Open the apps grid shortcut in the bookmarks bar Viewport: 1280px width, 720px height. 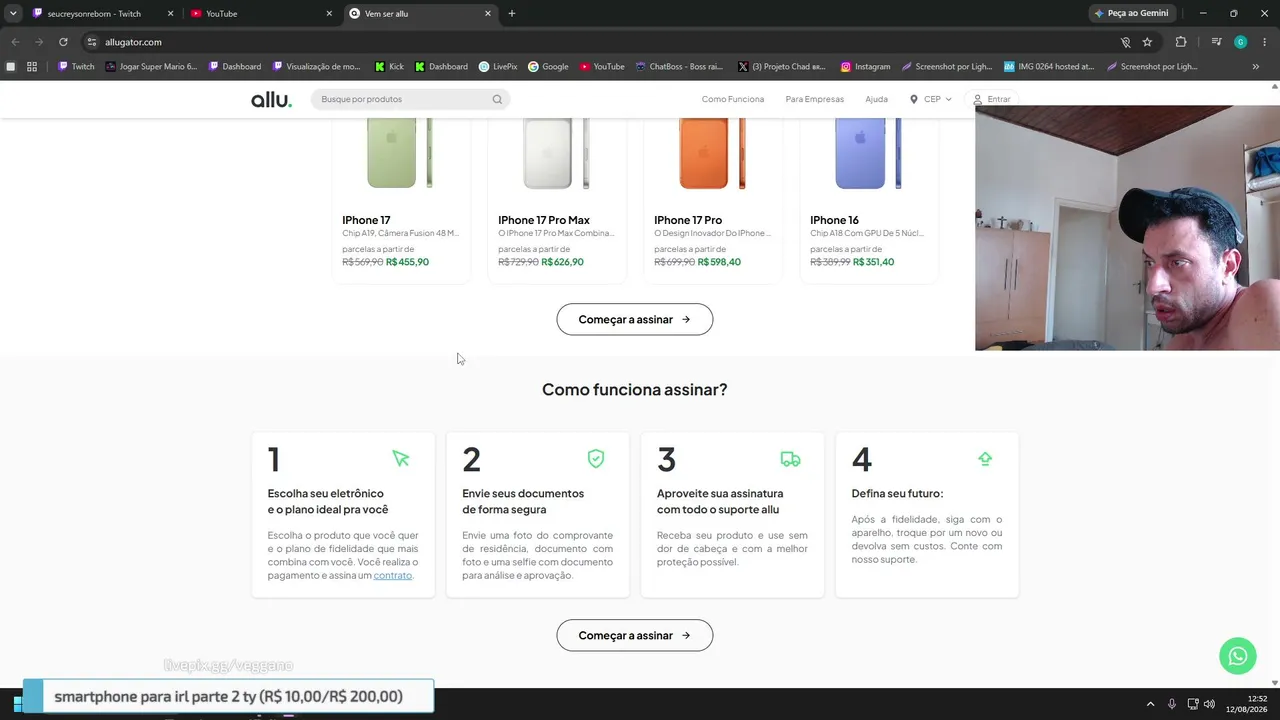click(32, 67)
